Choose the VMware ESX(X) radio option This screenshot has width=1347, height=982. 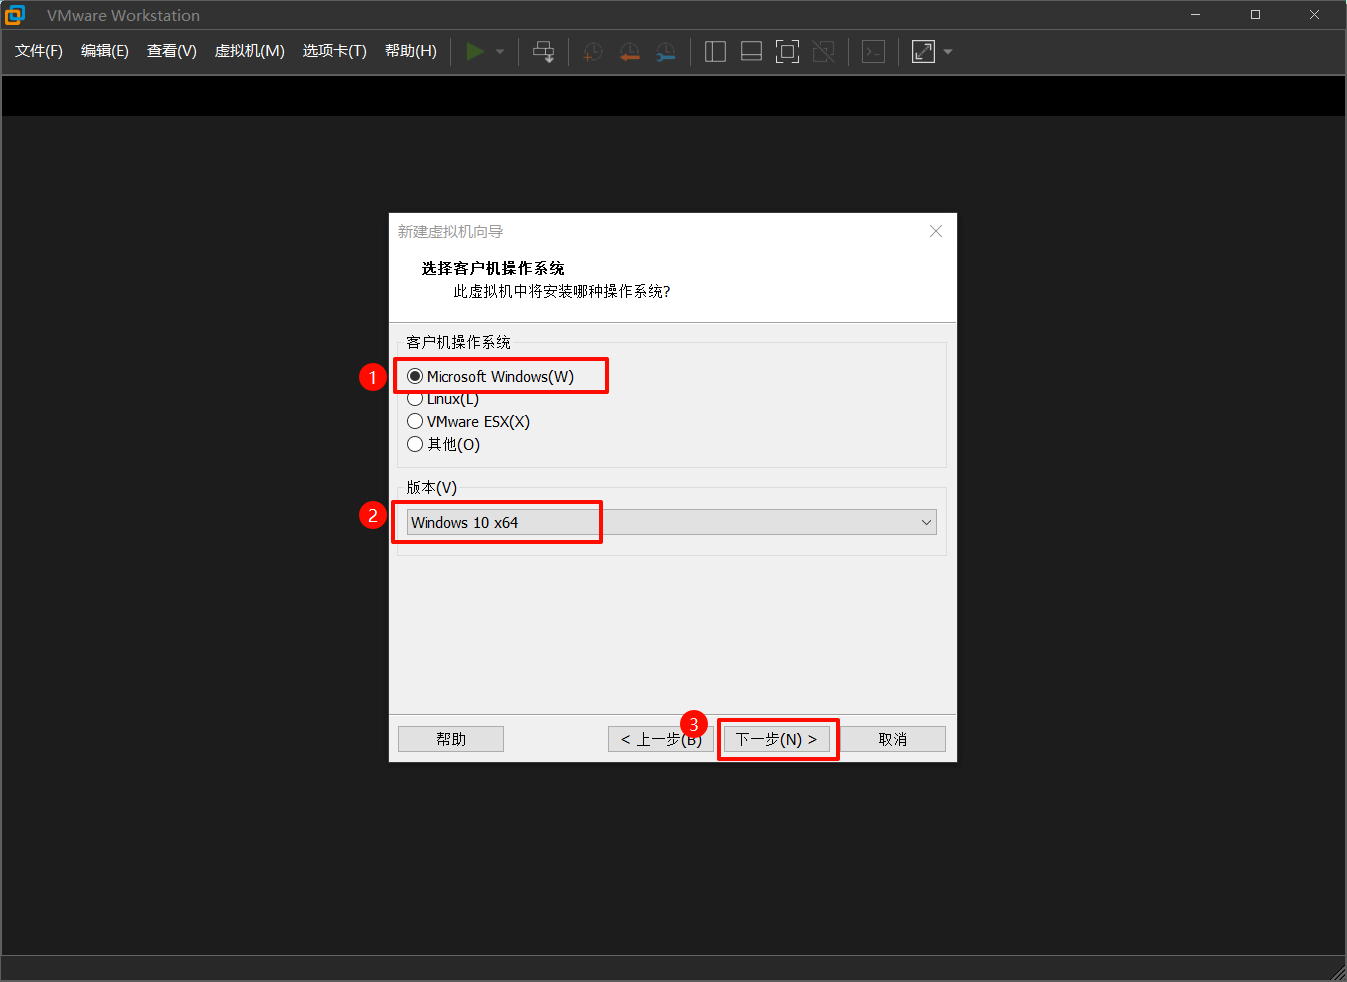(415, 422)
